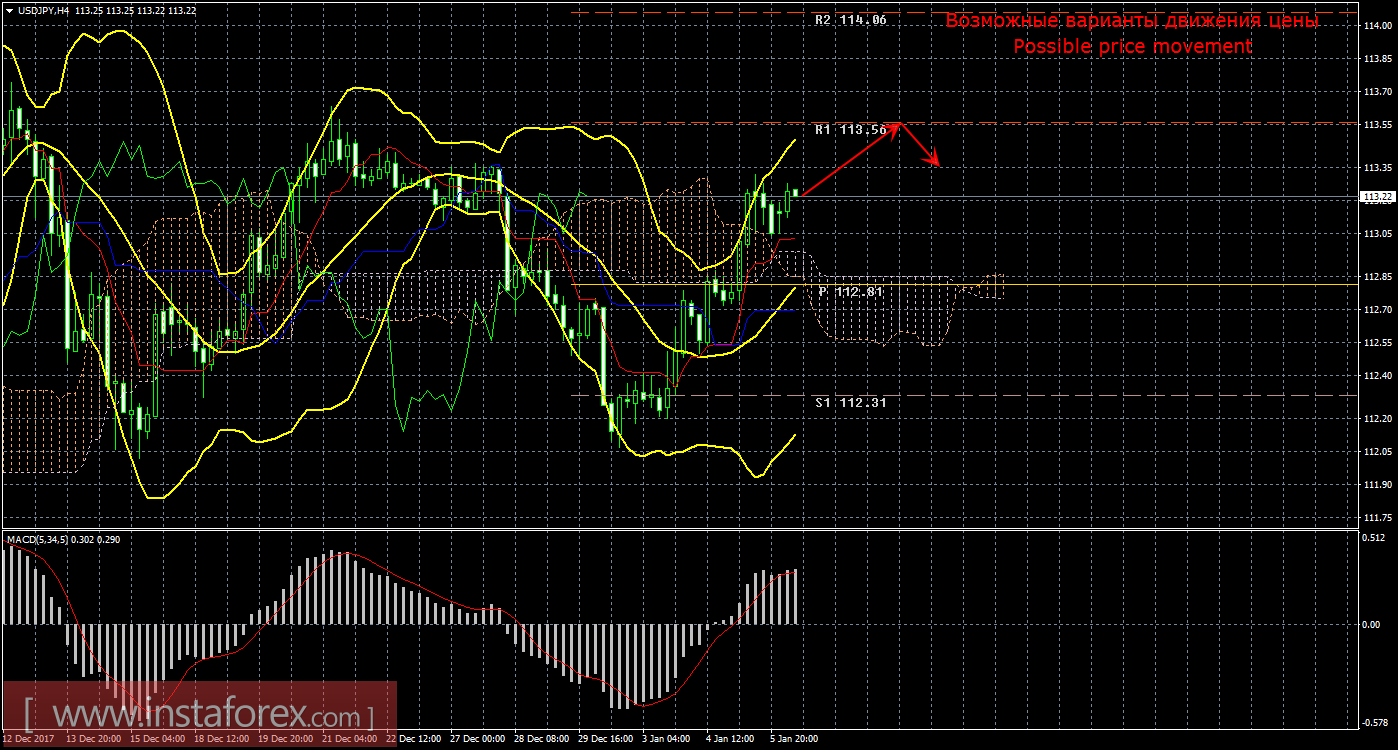
Task: Select the R2 114.06 resistance label
Action: point(851,20)
